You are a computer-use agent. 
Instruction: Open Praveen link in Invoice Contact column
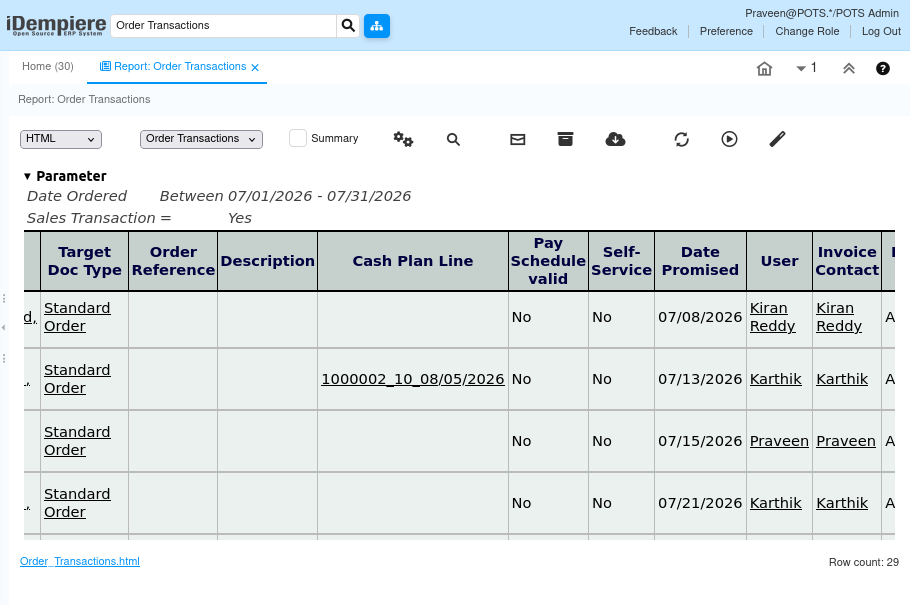pos(846,441)
